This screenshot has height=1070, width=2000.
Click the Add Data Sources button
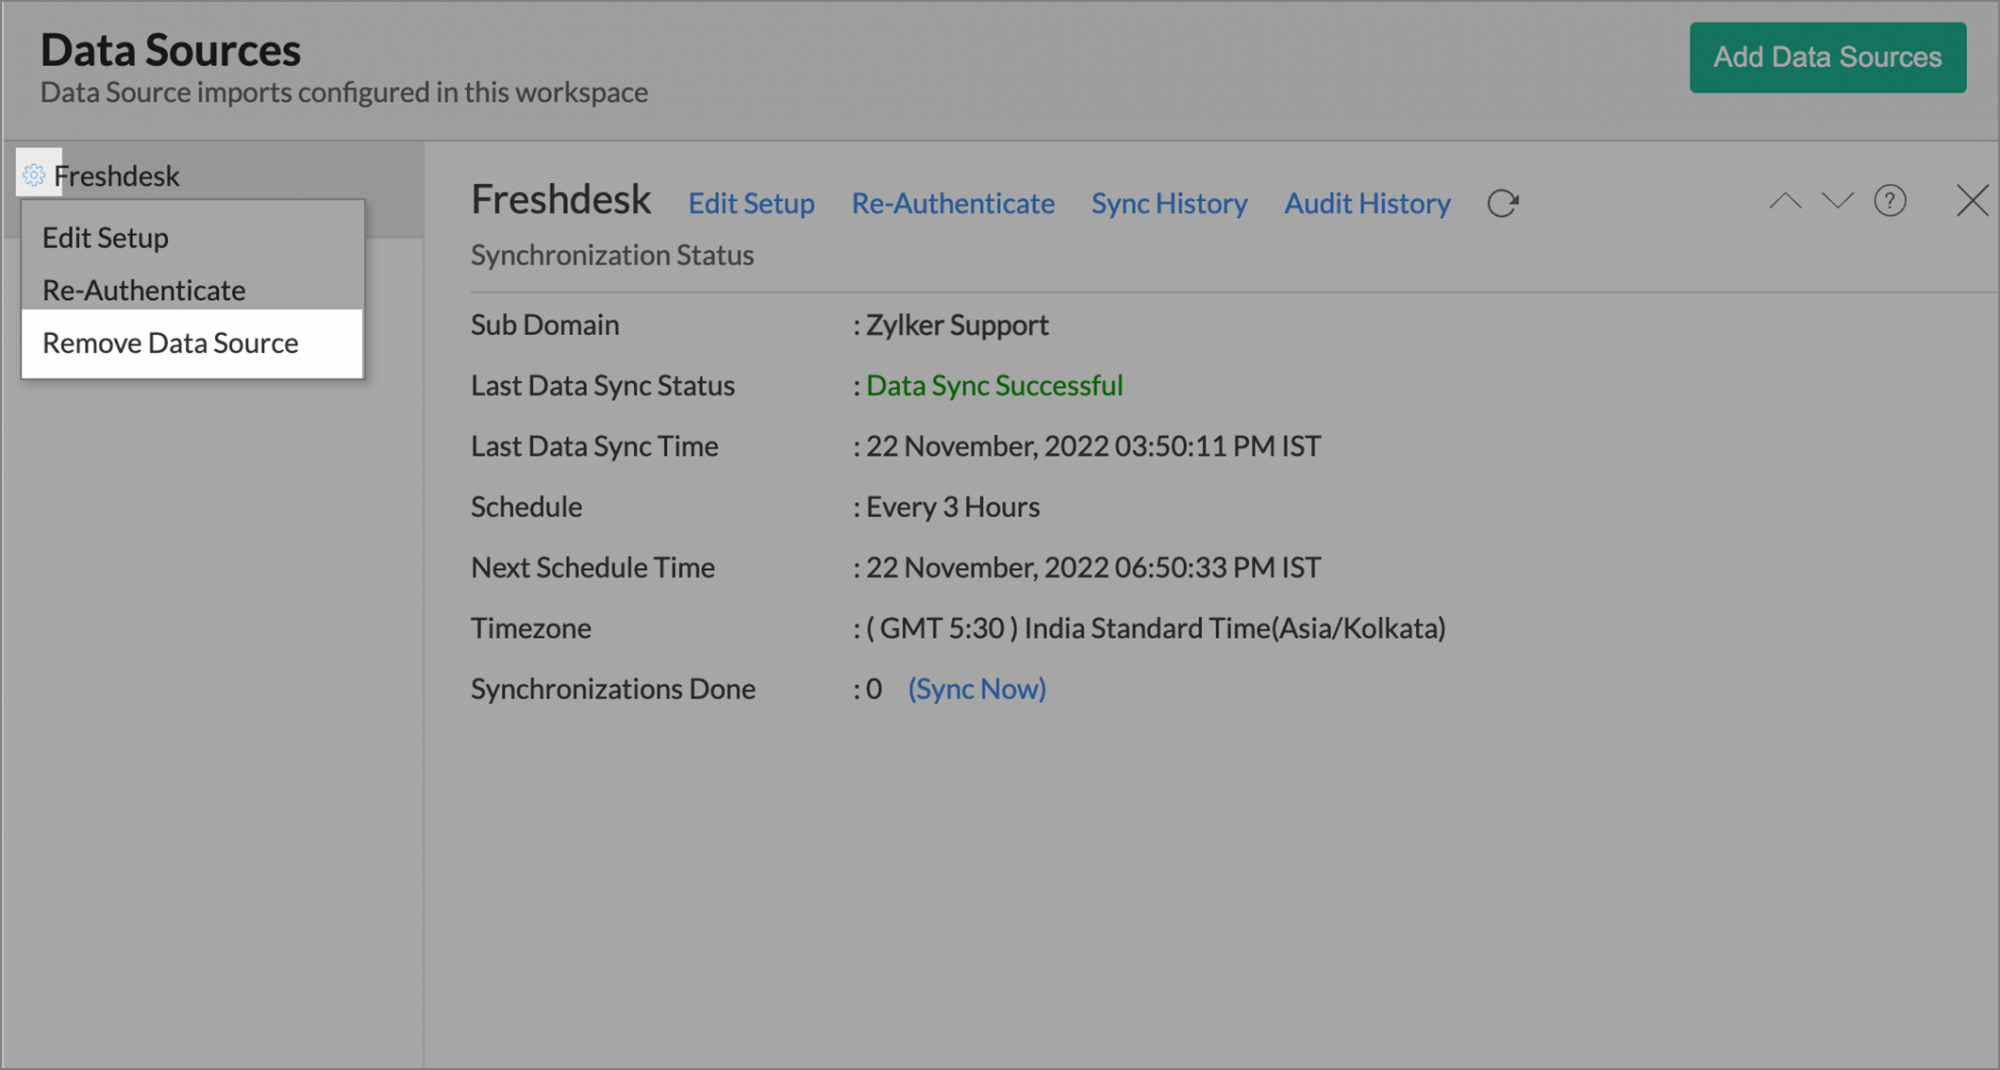[1827, 57]
